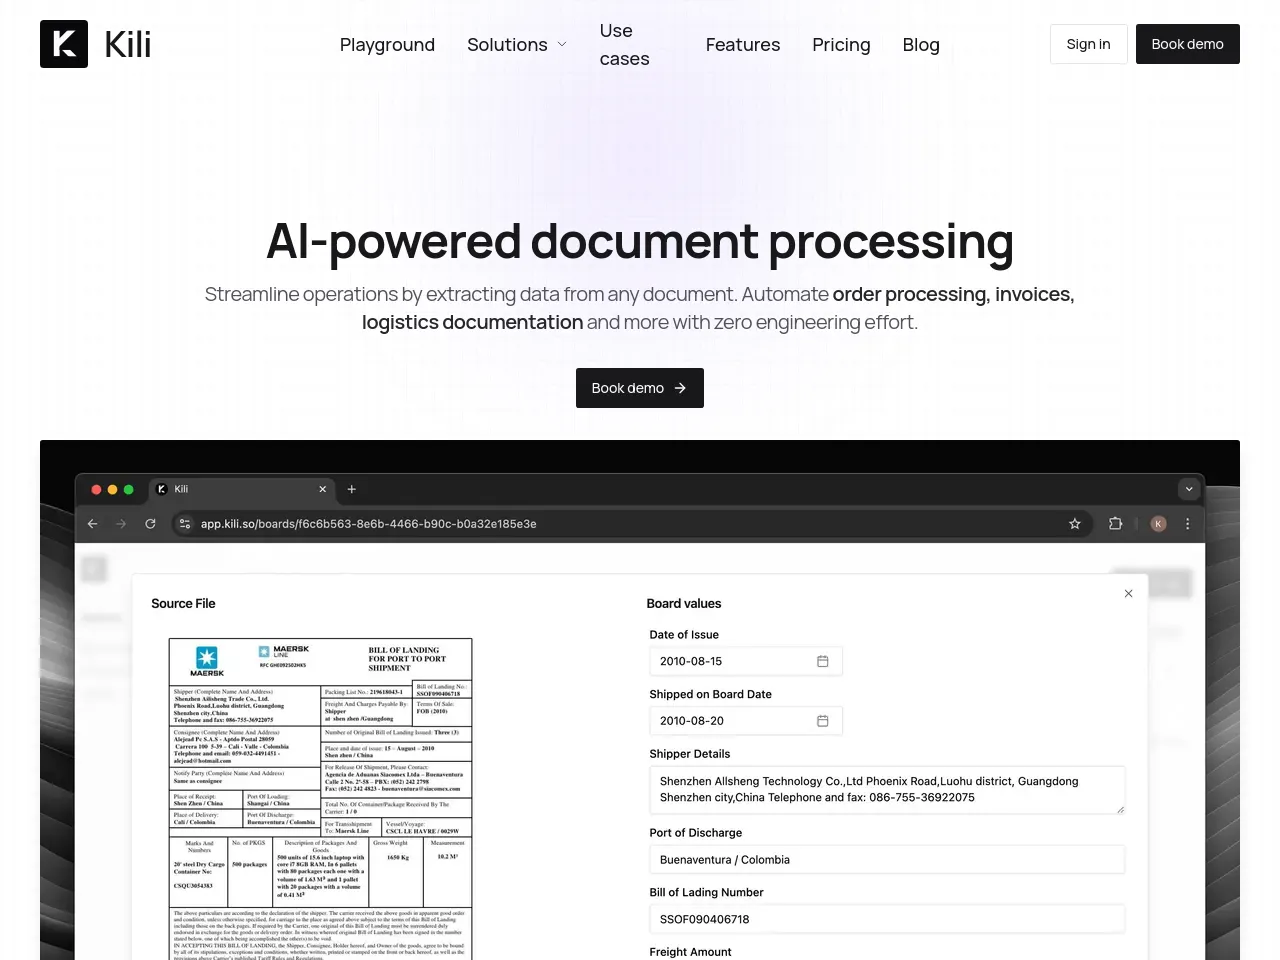Expand the browser tab search chevron
Viewport: 1280px width, 960px height.
[x=1188, y=489]
